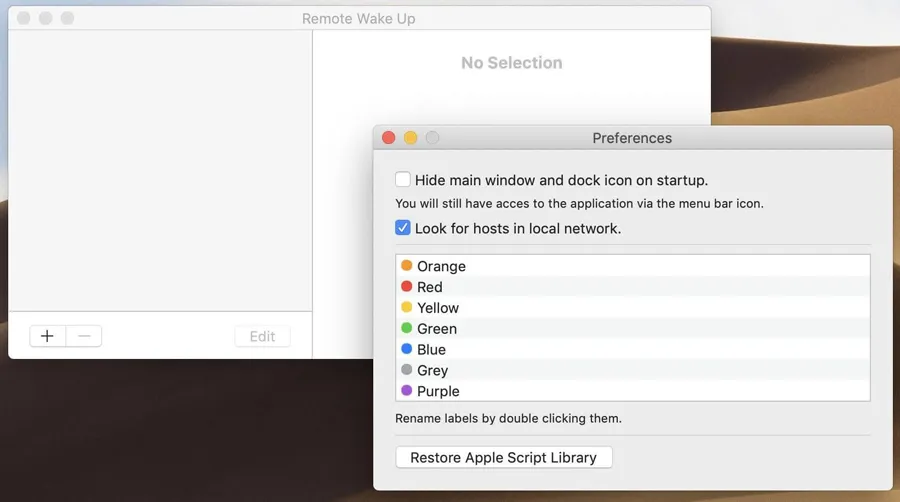Enable Hide main window and dock icon checkbox
This screenshot has width=900, height=502.
tap(403, 180)
